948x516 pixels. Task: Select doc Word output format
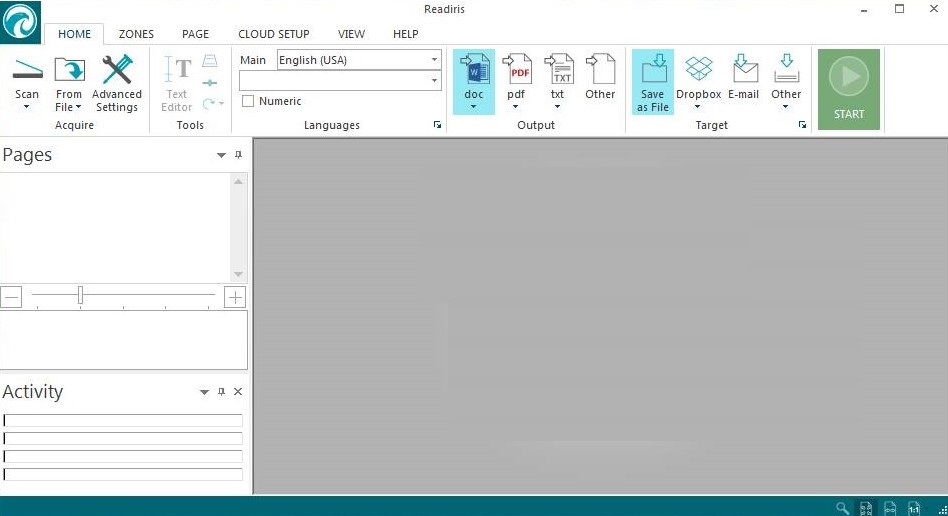[x=474, y=82]
